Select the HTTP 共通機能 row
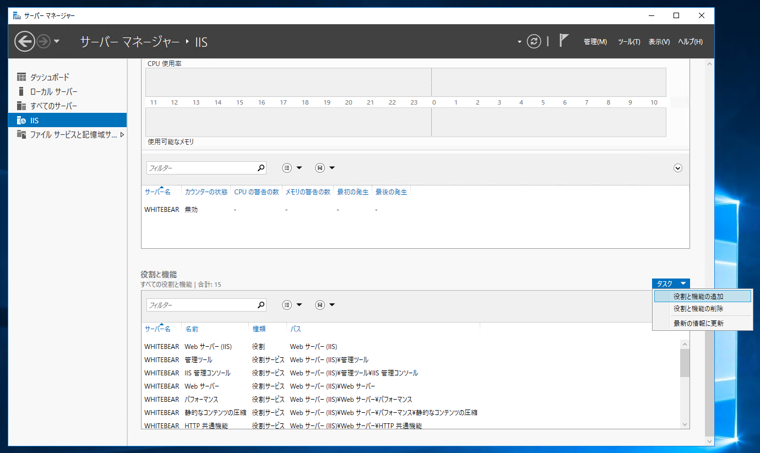The image size is (760, 453). point(411,425)
